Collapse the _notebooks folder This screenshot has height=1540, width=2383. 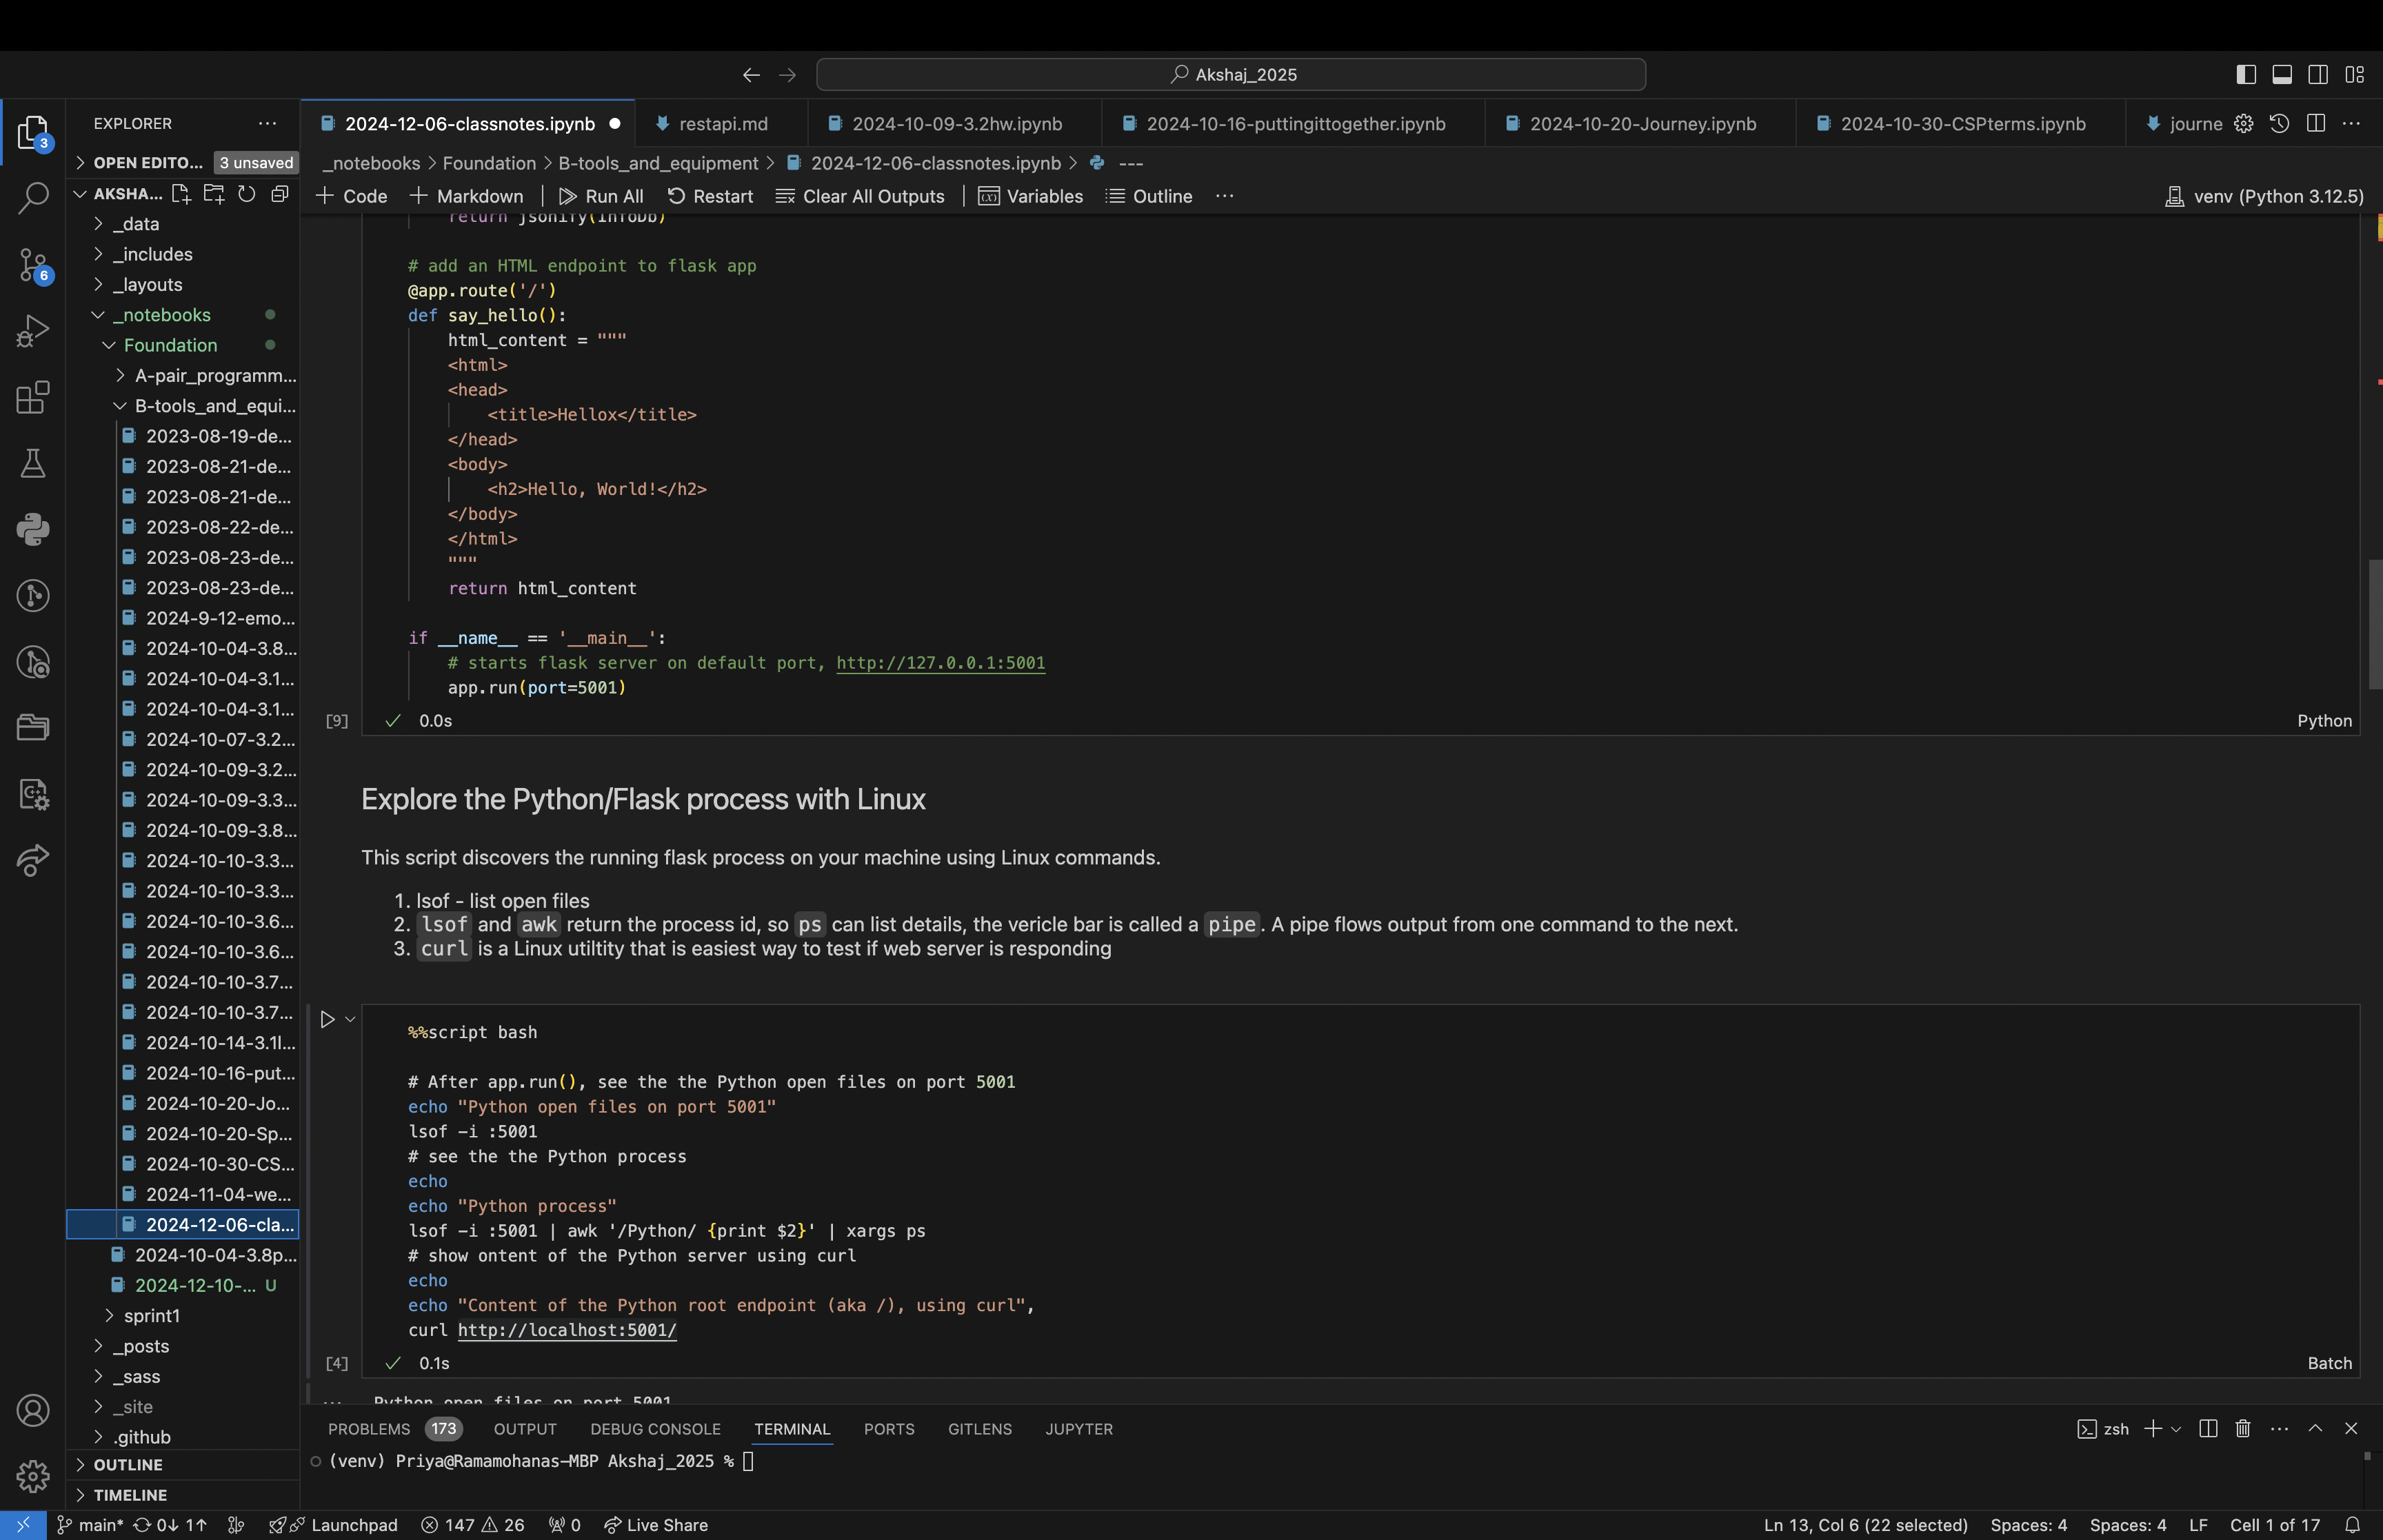tap(184, 315)
